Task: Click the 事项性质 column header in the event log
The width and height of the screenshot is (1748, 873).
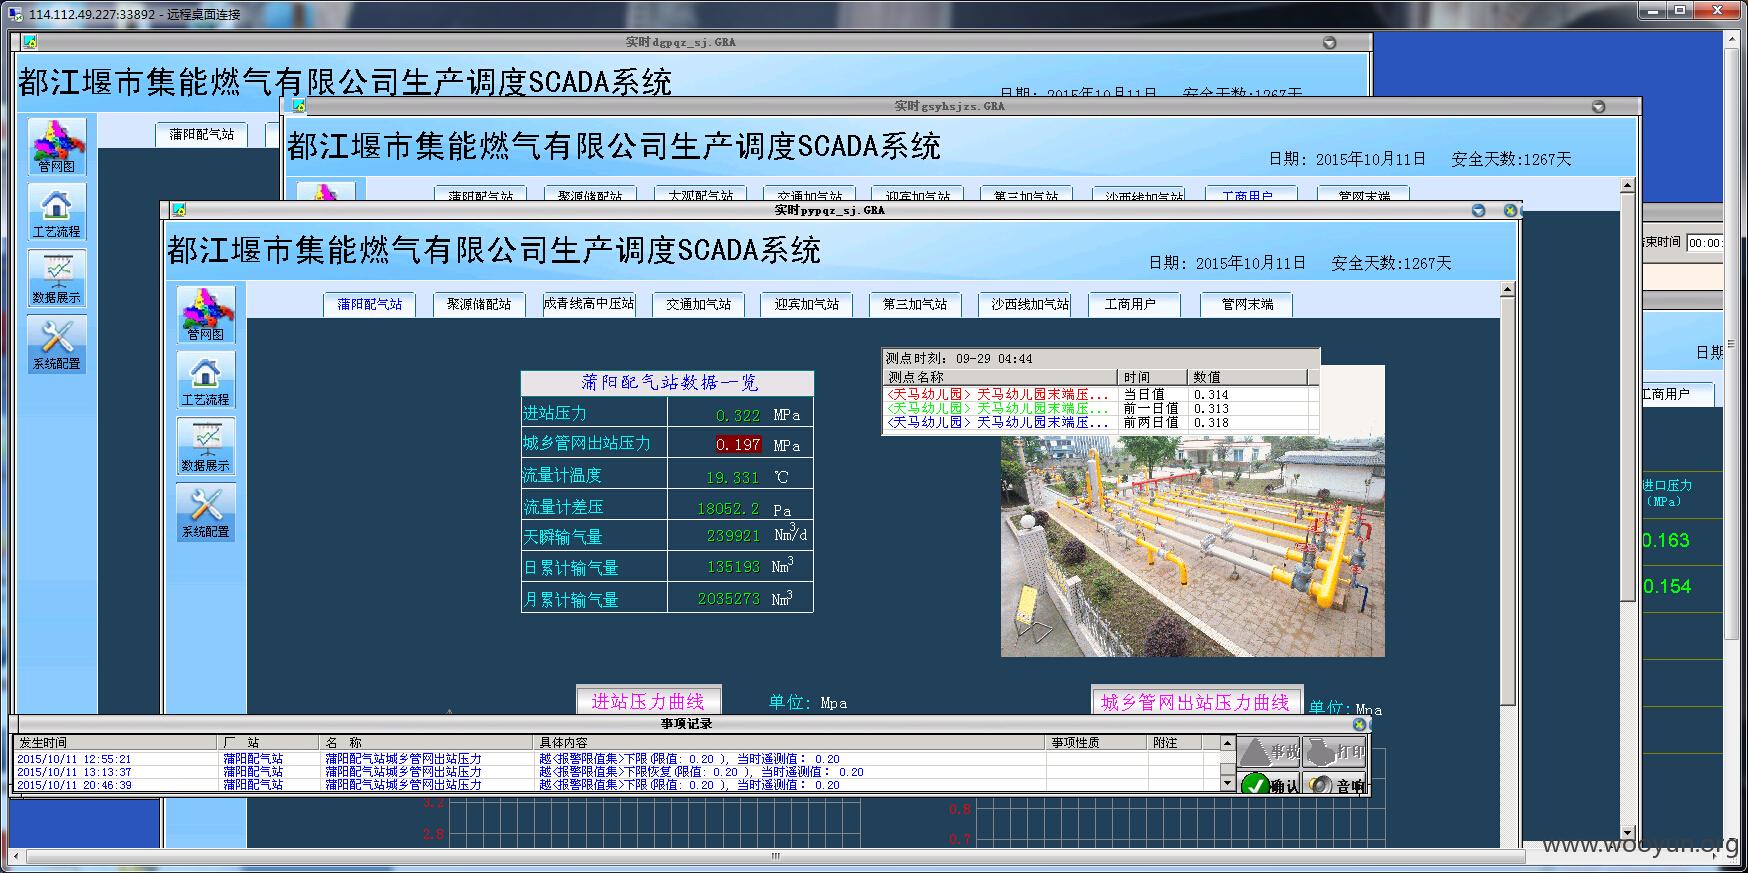Action: (1097, 742)
